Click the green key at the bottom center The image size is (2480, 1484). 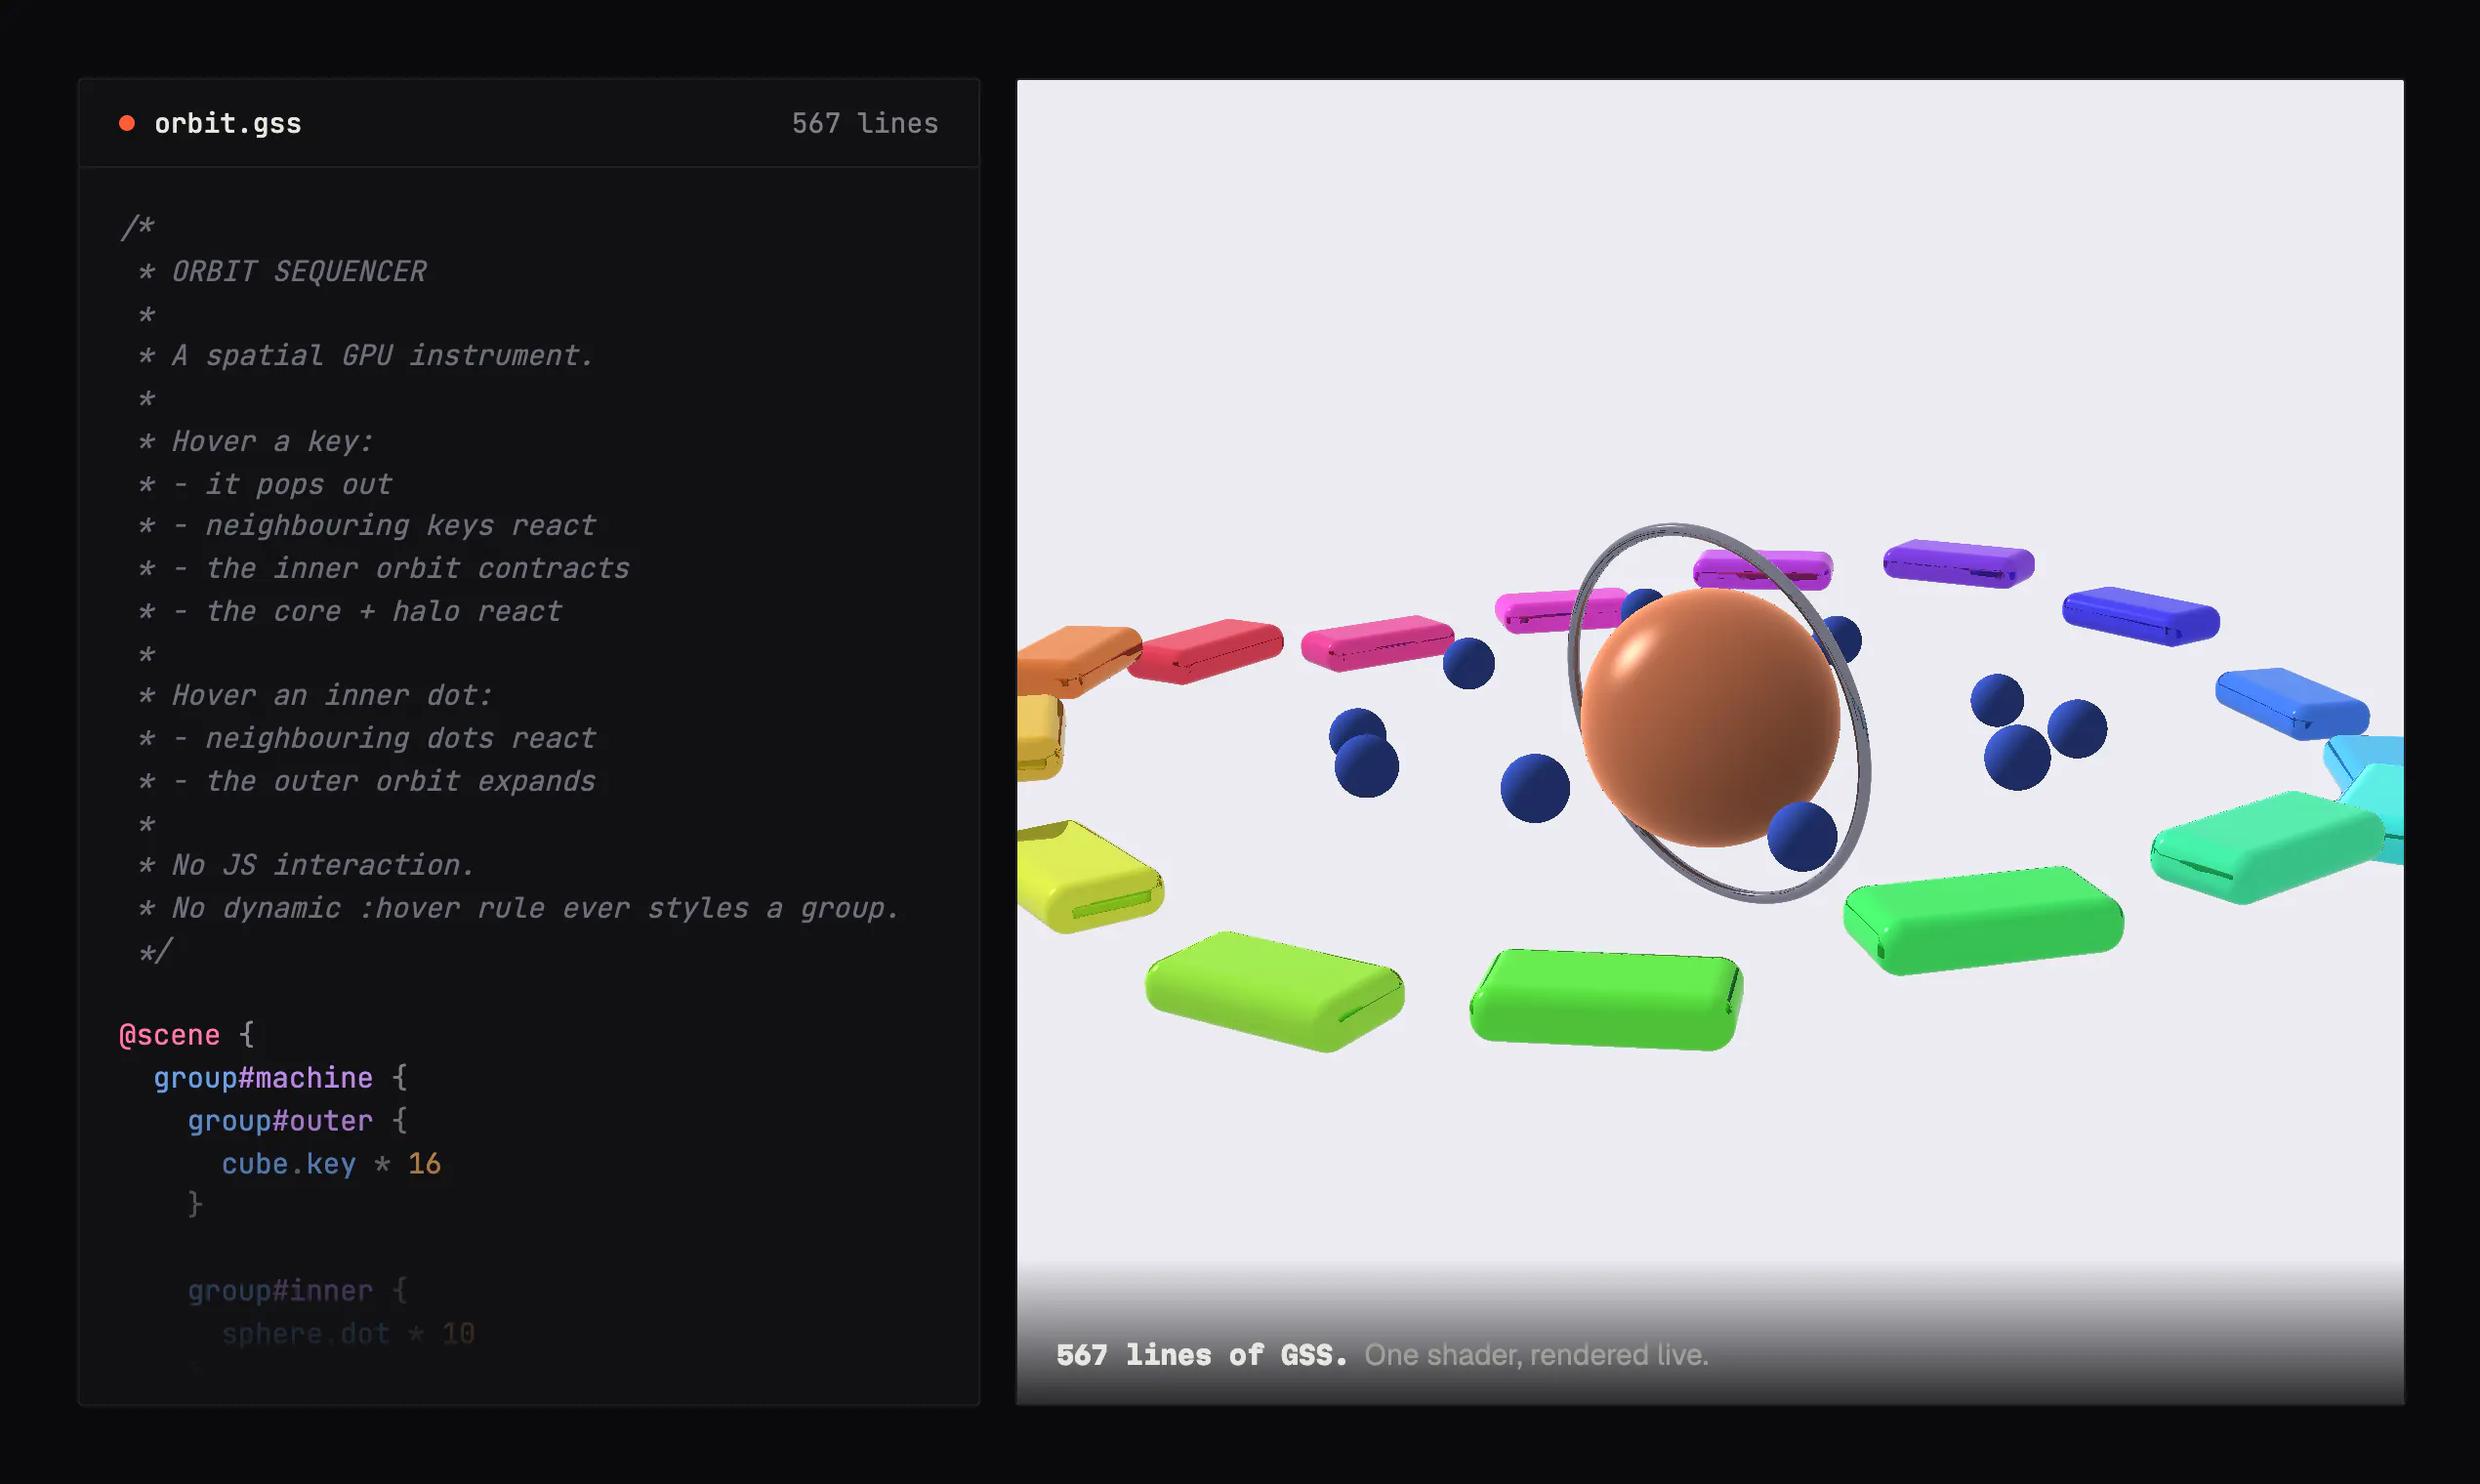point(1605,999)
